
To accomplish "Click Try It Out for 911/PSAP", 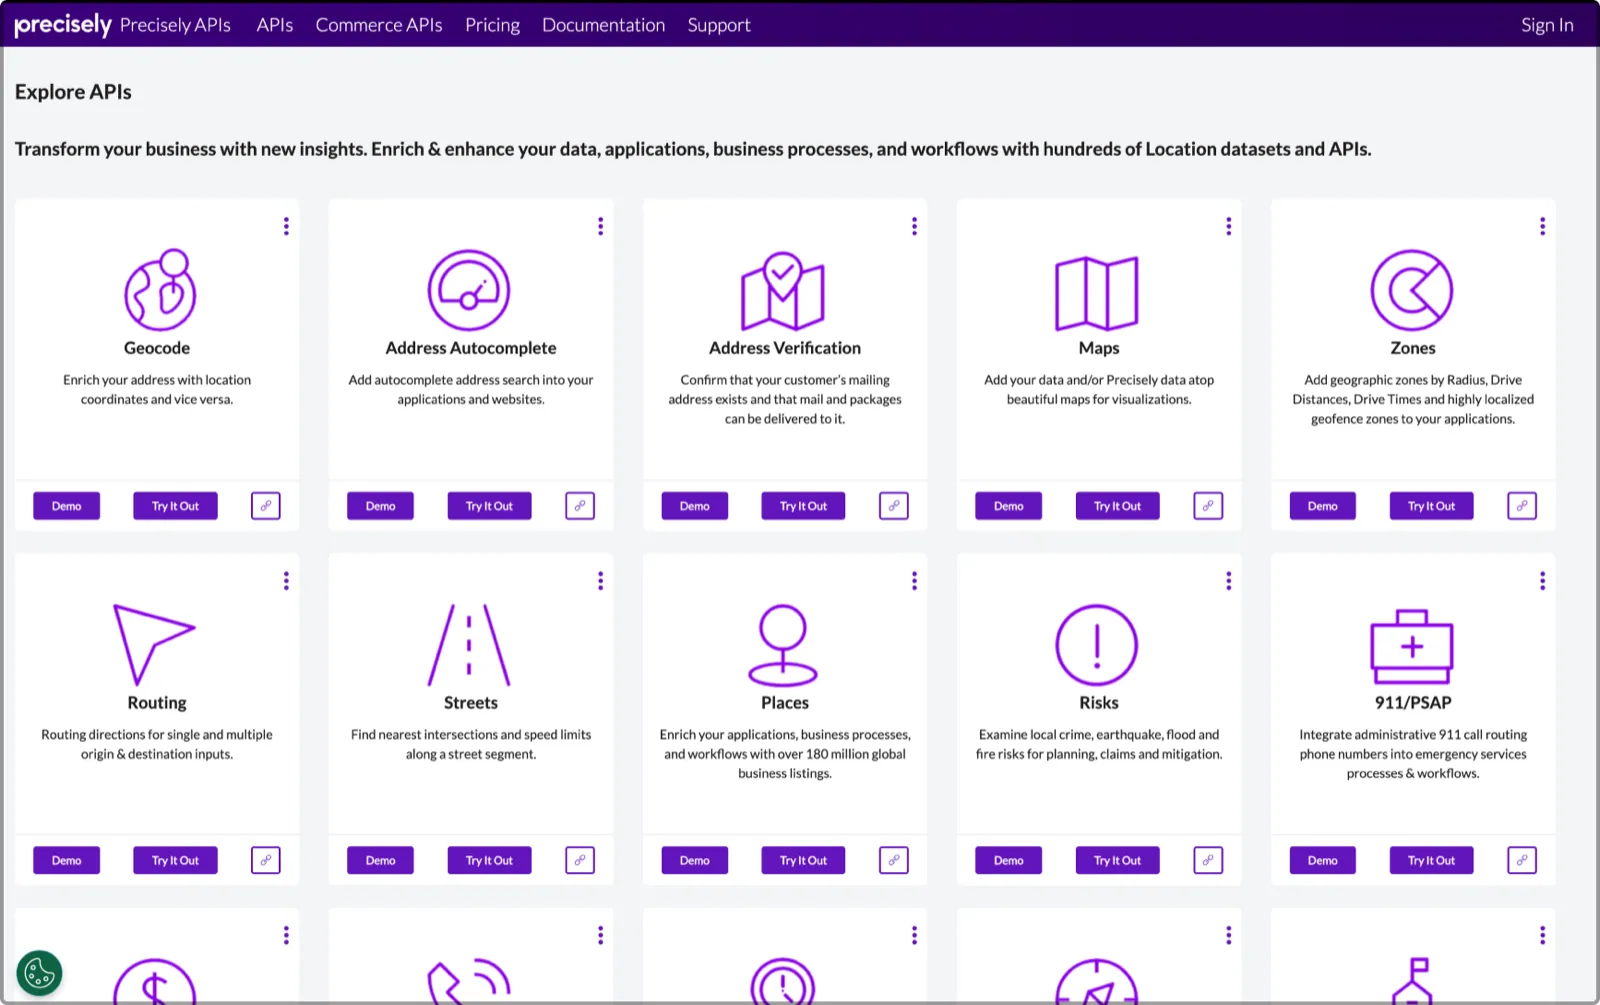I will (x=1431, y=860).
